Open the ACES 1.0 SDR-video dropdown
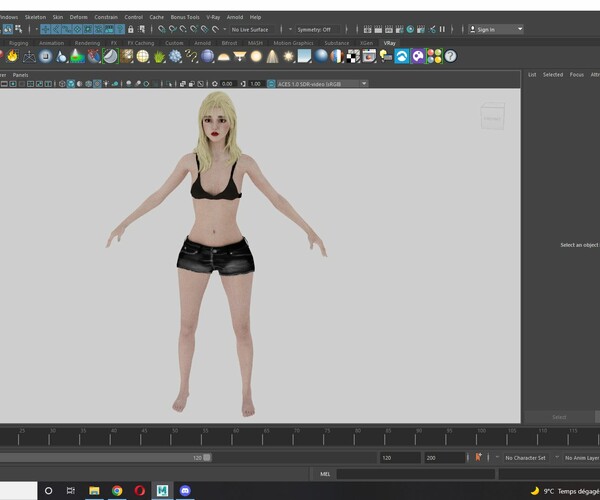 322,84
